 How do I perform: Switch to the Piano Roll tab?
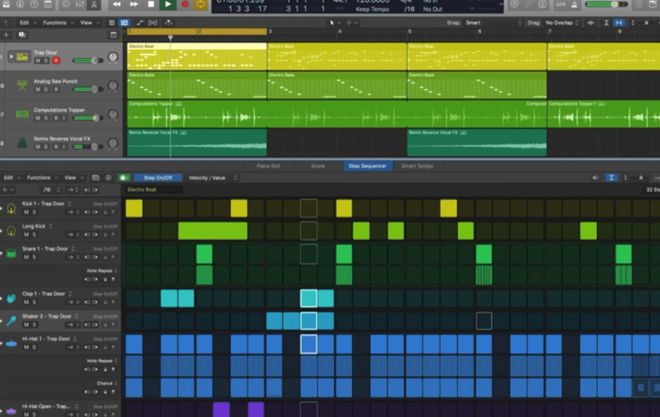pyautogui.click(x=268, y=166)
